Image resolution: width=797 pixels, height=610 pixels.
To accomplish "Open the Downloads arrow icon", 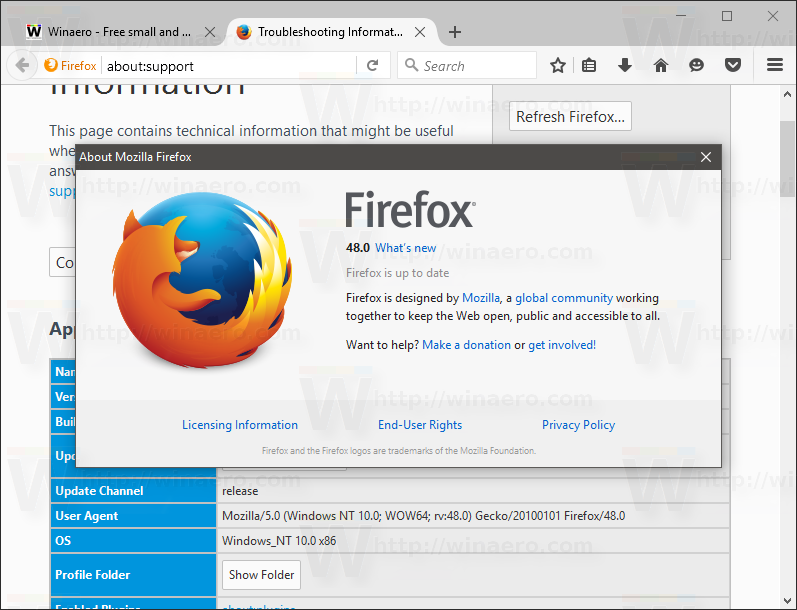I will pyautogui.click(x=625, y=65).
